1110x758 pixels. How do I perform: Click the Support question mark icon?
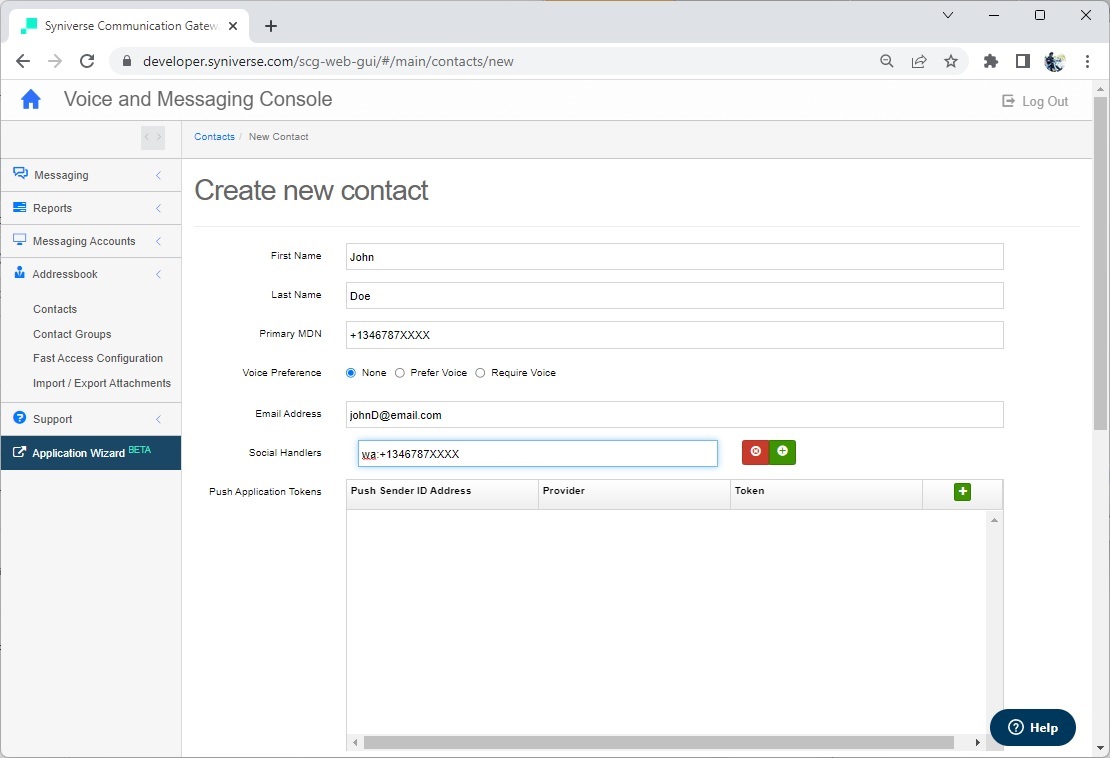tap(20, 418)
